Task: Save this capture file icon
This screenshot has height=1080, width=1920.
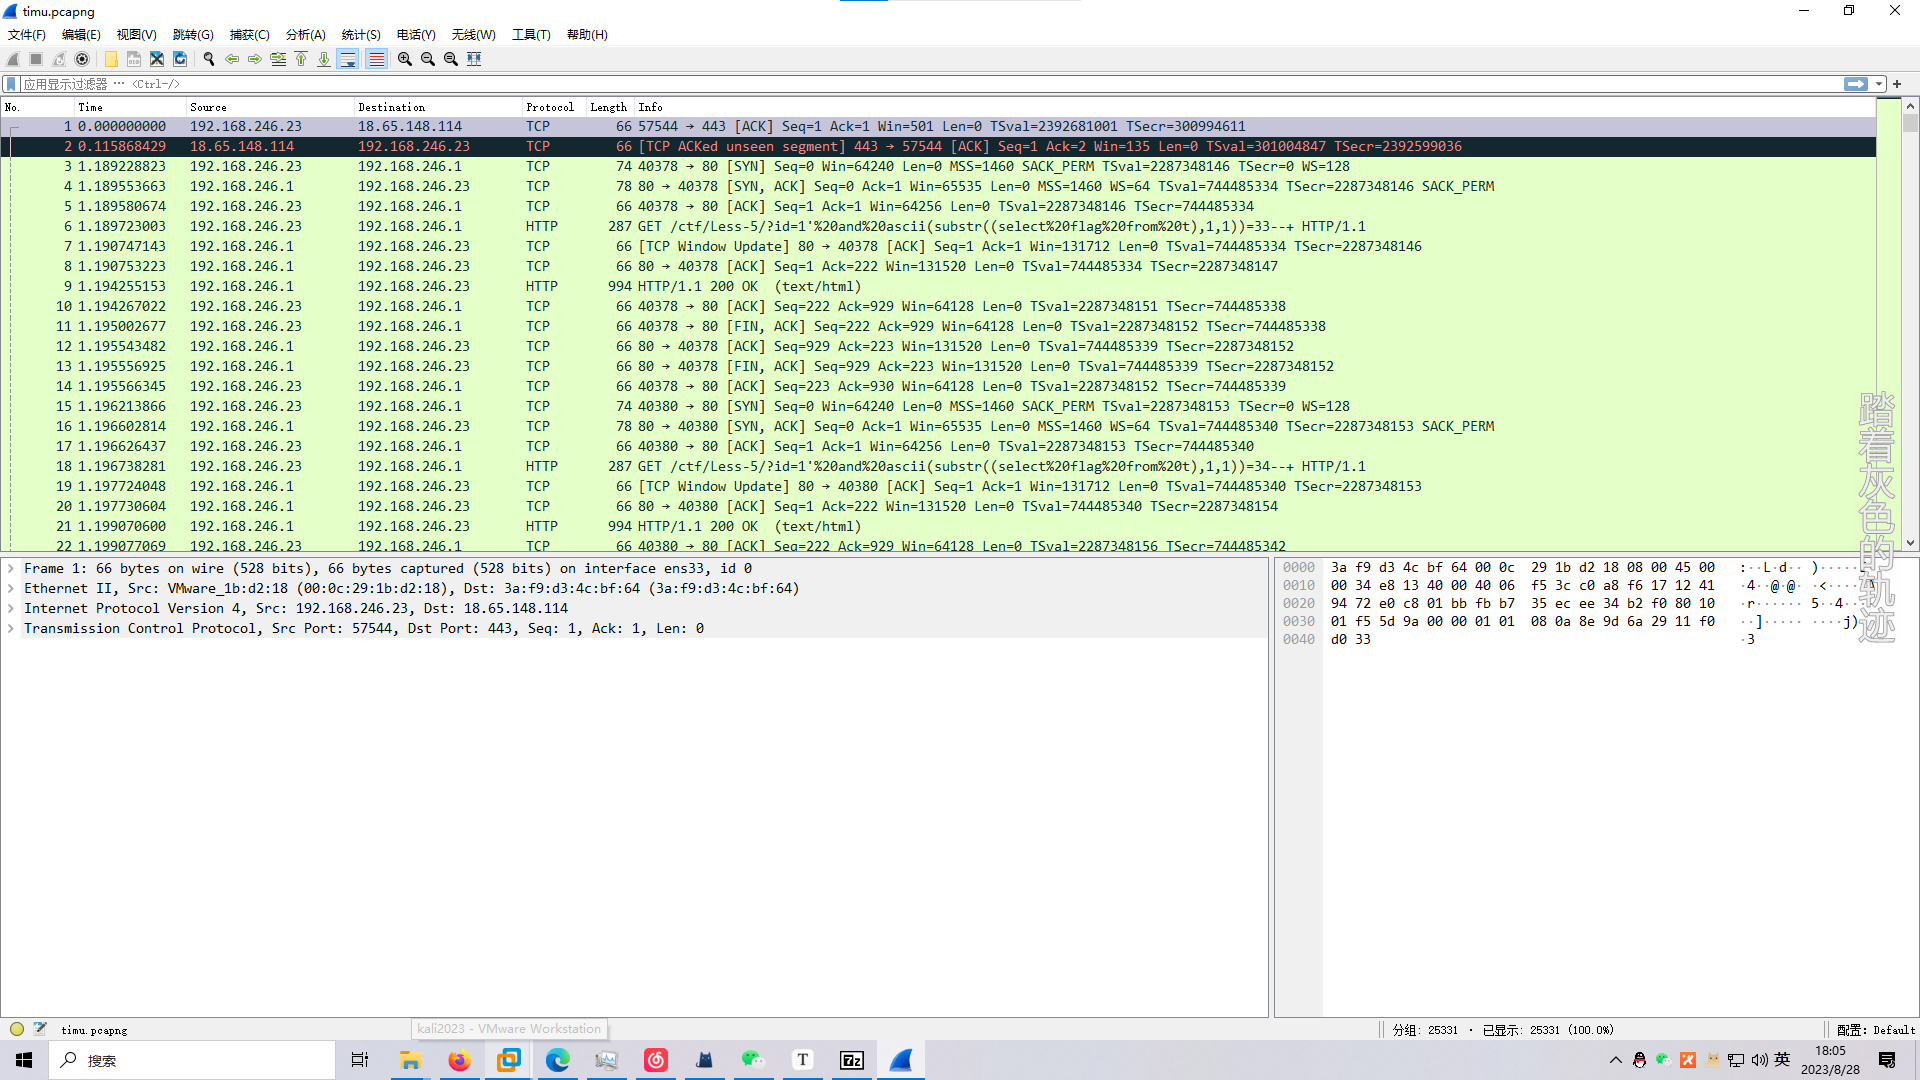Action: [134, 59]
